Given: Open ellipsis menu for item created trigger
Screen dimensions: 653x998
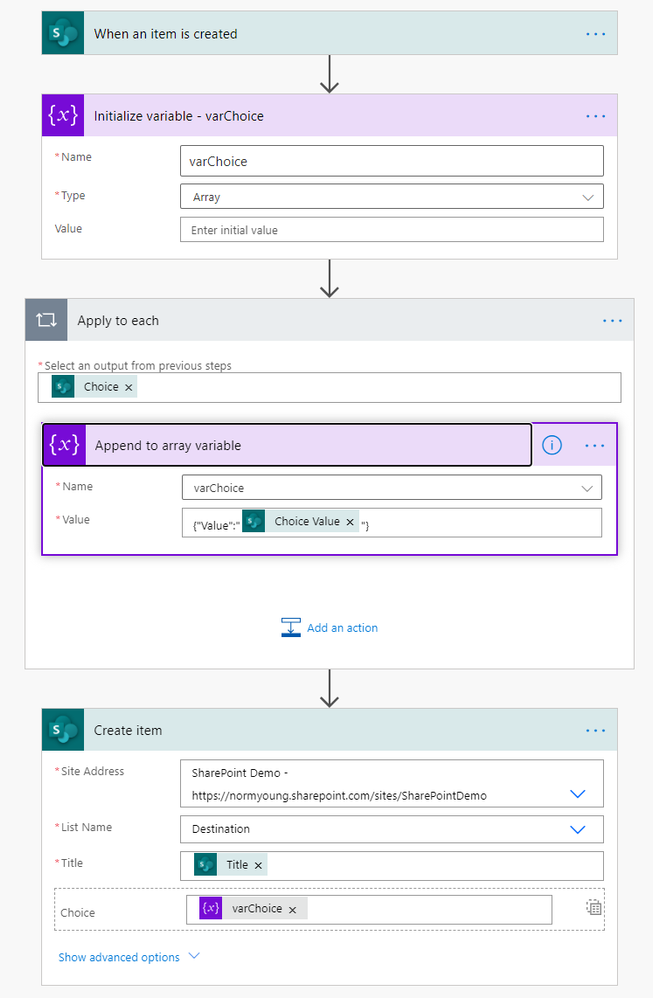Looking at the screenshot, I should [596, 33].
